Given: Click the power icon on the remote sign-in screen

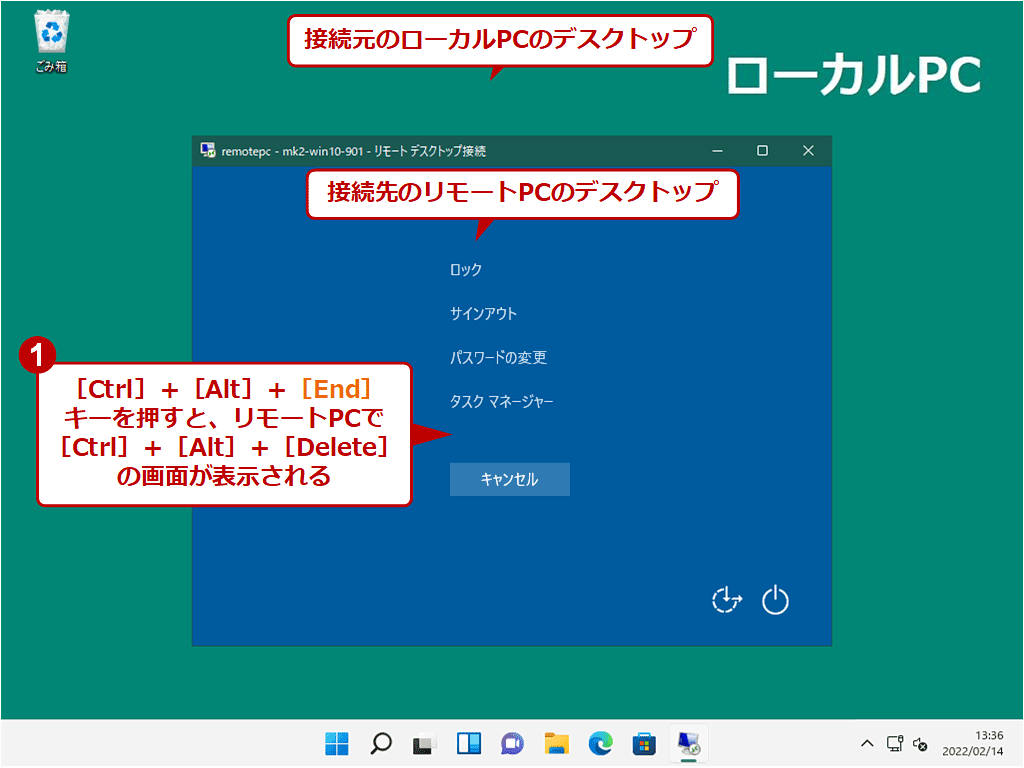Looking at the screenshot, I should (x=775, y=600).
